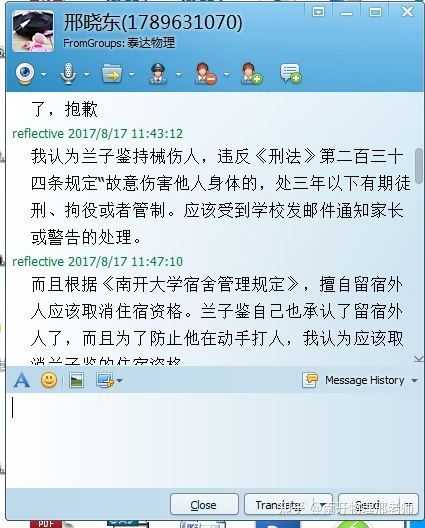This screenshot has height=528, width=425.
Task: Expand the file transfer dropdown arrow
Action: click(132, 74)
